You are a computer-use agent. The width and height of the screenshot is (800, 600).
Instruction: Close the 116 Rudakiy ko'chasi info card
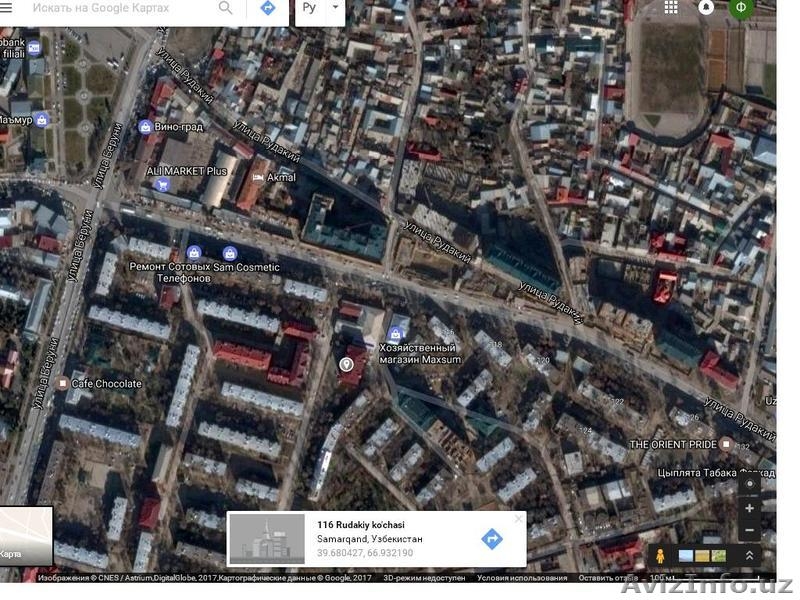518,519
